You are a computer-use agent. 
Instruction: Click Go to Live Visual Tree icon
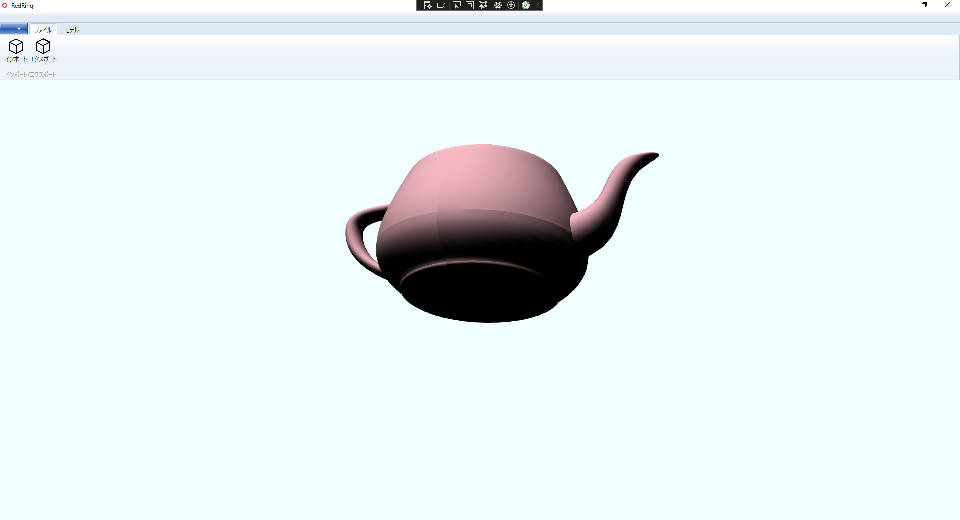click(427, 5)
